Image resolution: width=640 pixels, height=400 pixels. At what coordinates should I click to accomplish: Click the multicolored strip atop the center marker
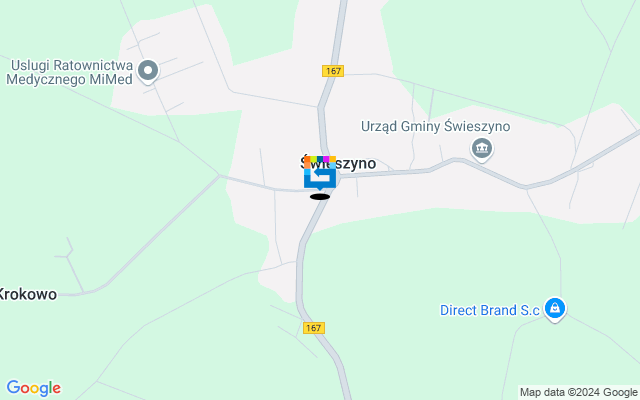[320, 159]
